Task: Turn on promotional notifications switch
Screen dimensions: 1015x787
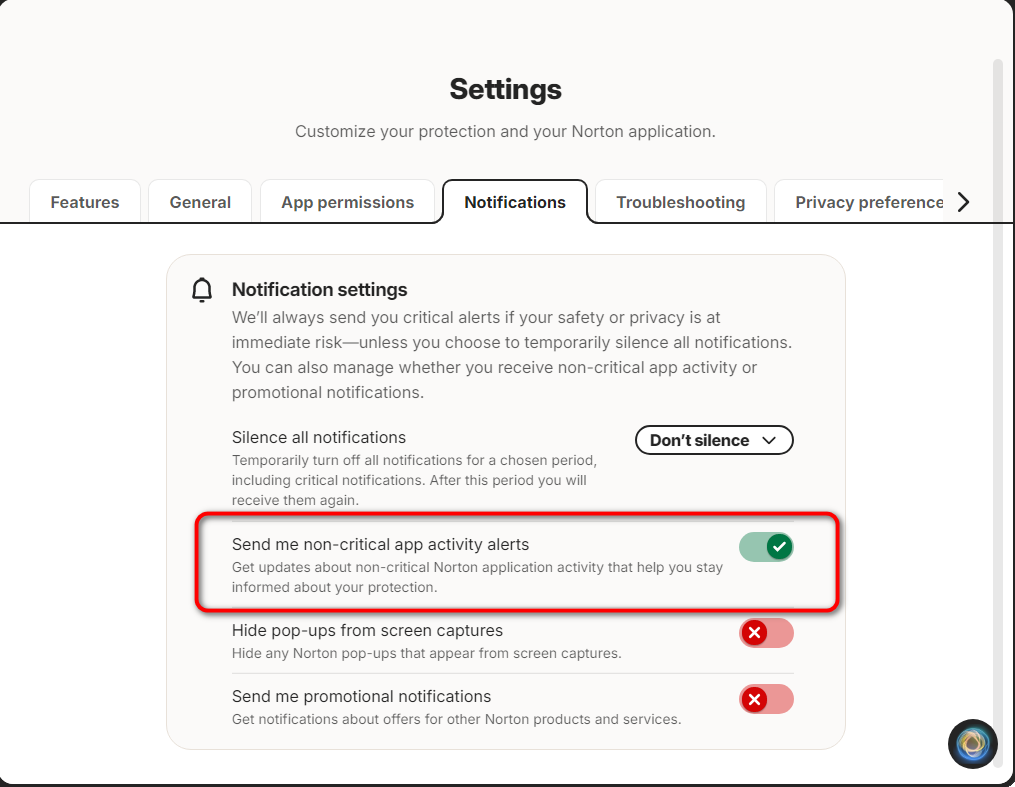Action: (766, 700)
